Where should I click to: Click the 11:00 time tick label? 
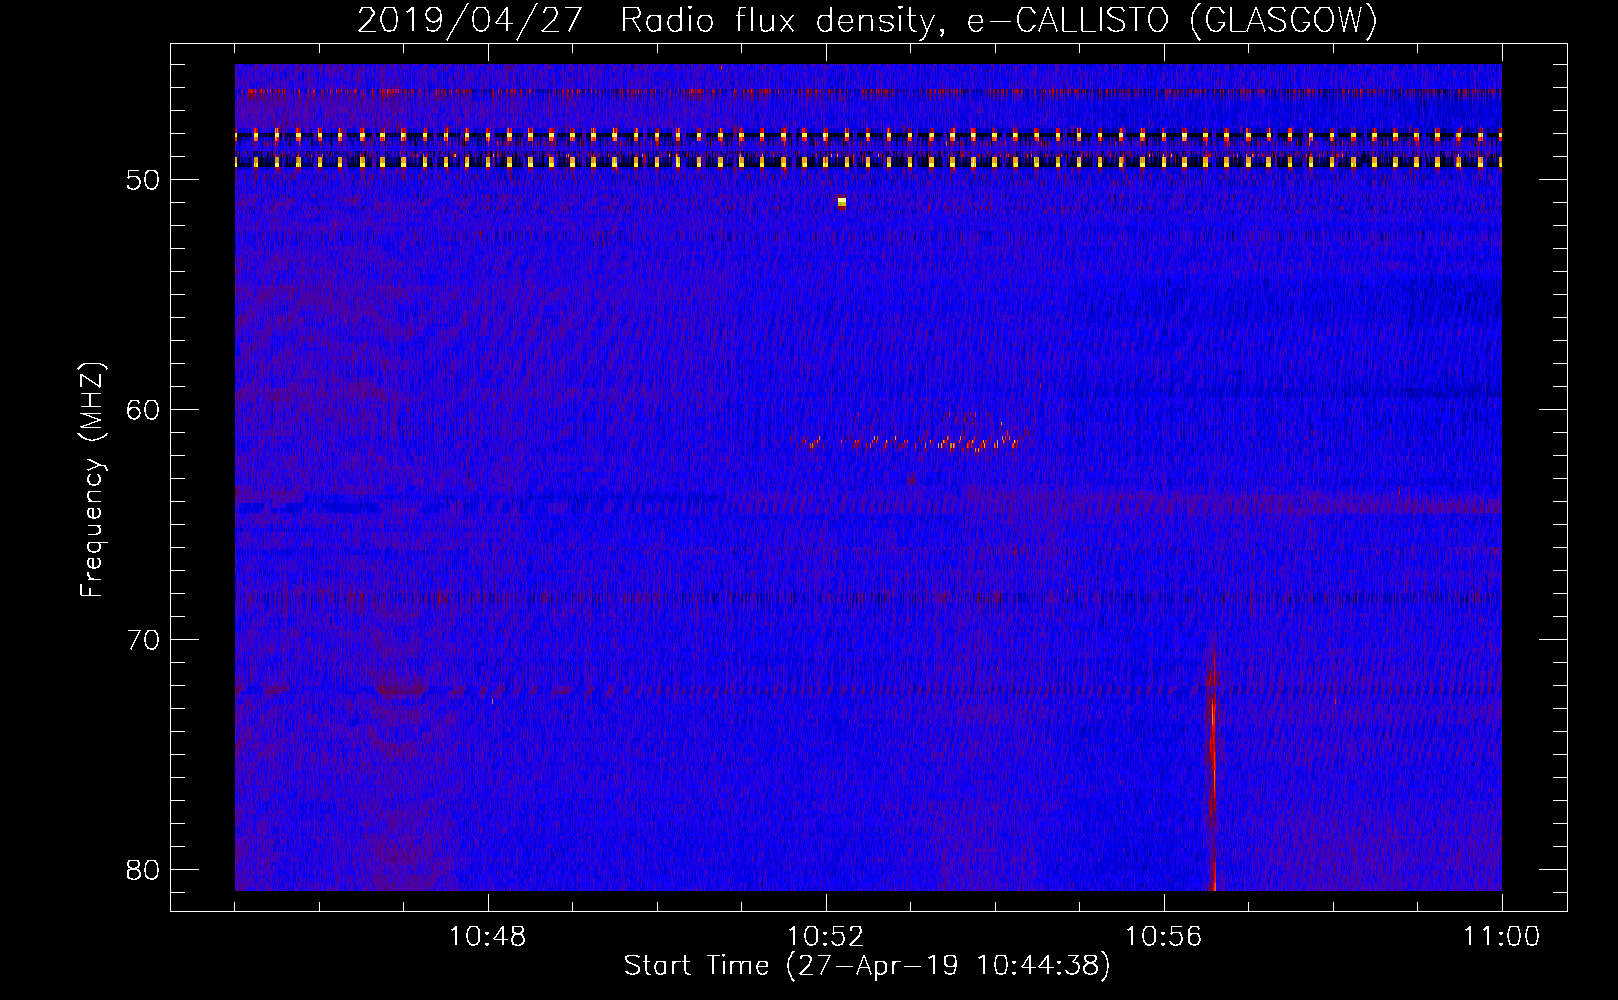point(1501,937)
